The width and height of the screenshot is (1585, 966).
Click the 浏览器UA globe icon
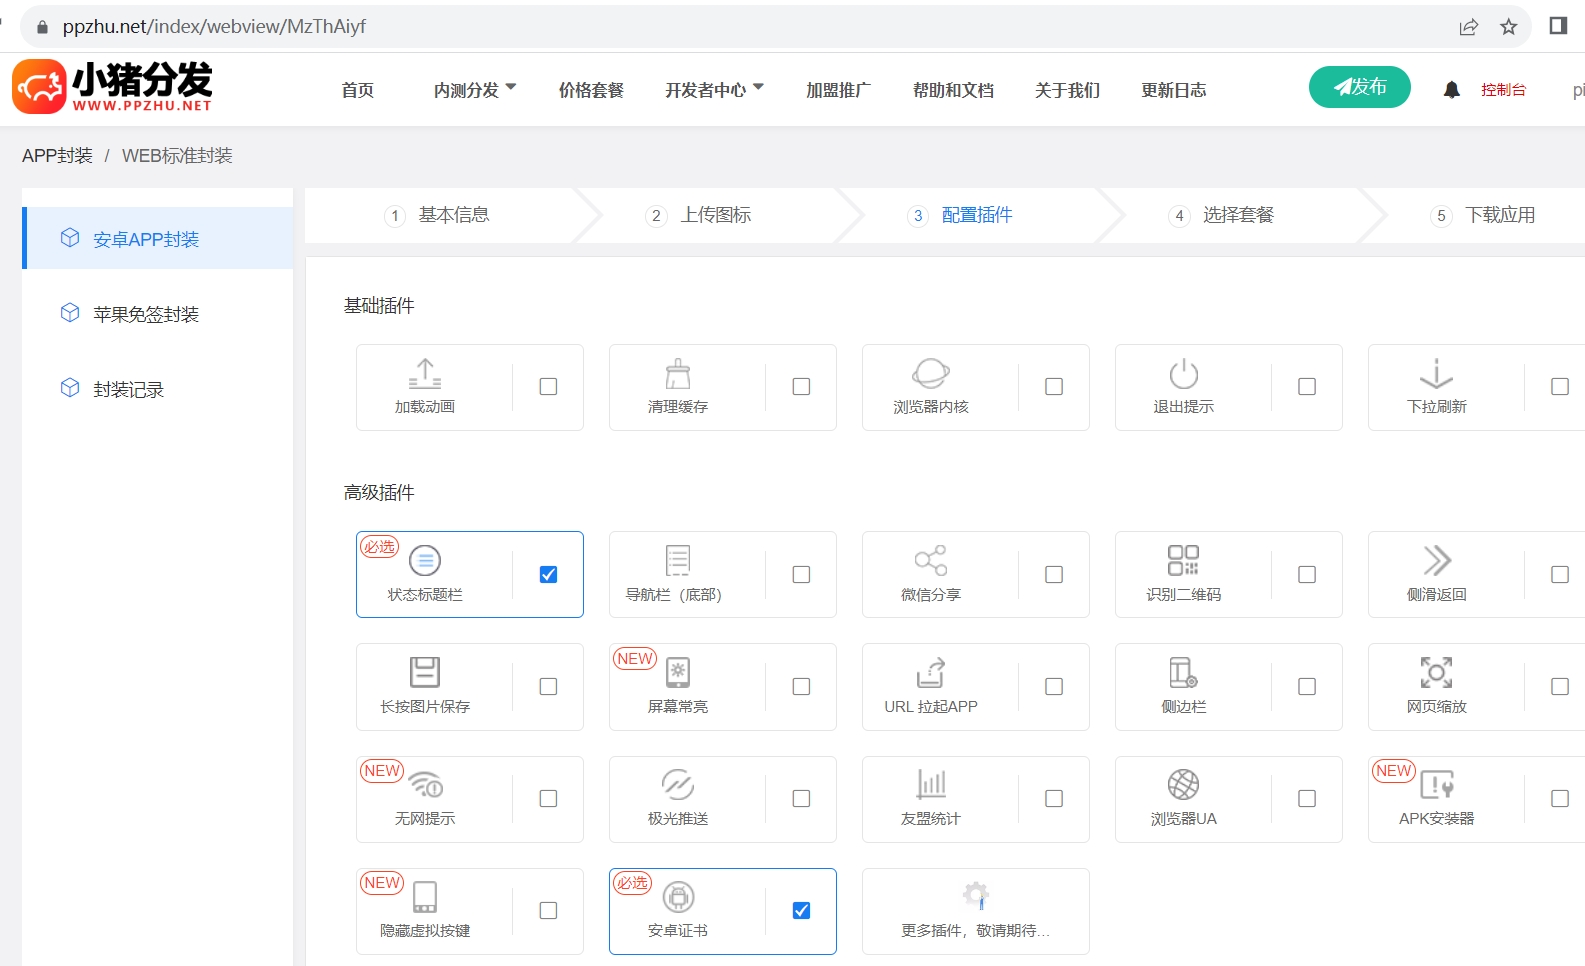point(1183,785)
